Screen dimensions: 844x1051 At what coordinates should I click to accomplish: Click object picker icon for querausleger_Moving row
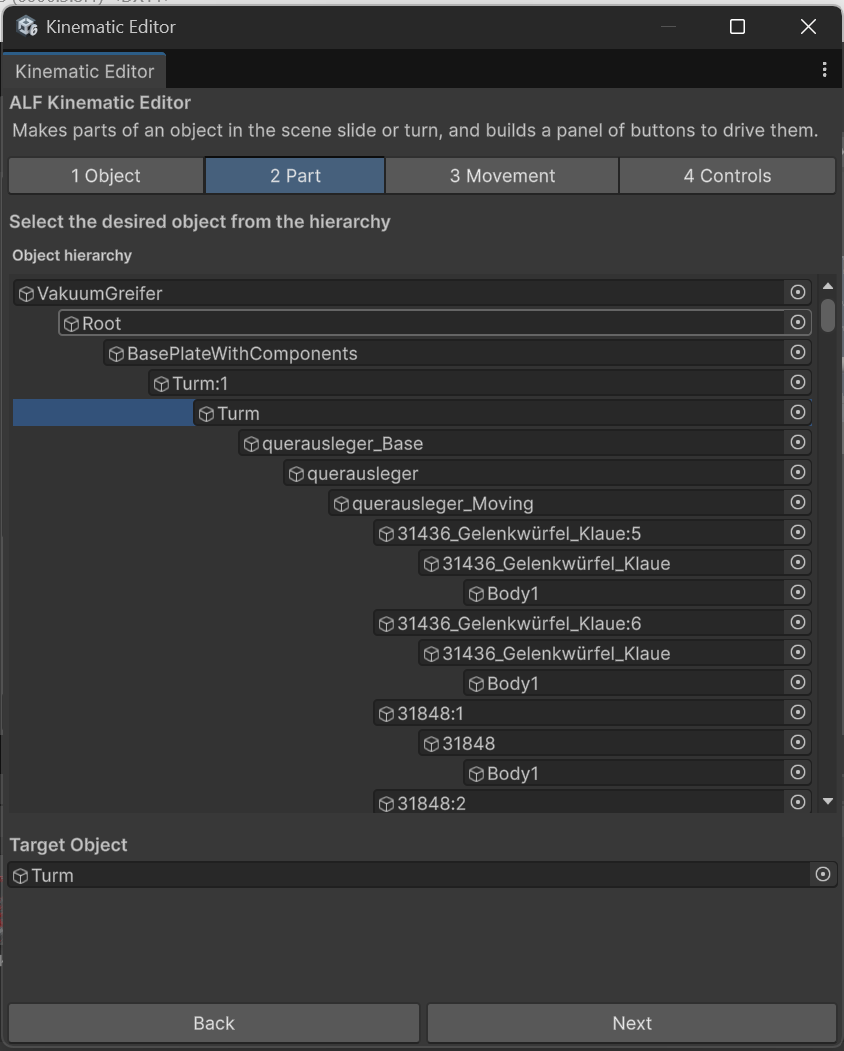[x=798, y=502]
